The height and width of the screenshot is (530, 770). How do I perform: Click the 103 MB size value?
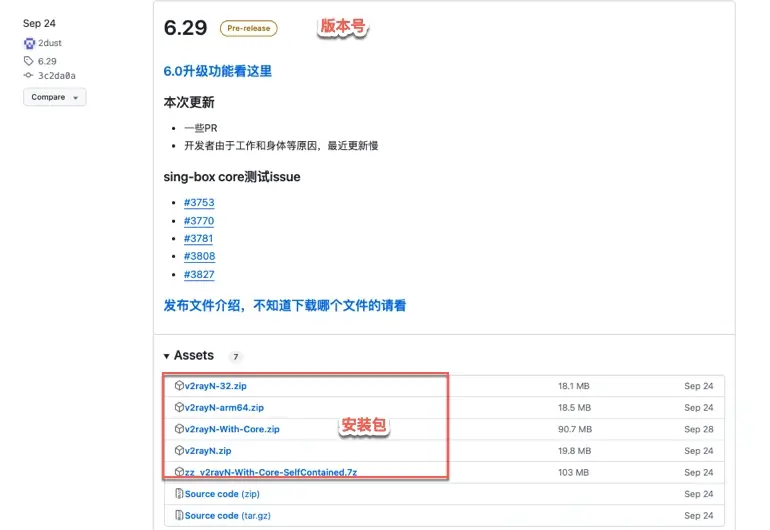(573, 473)
